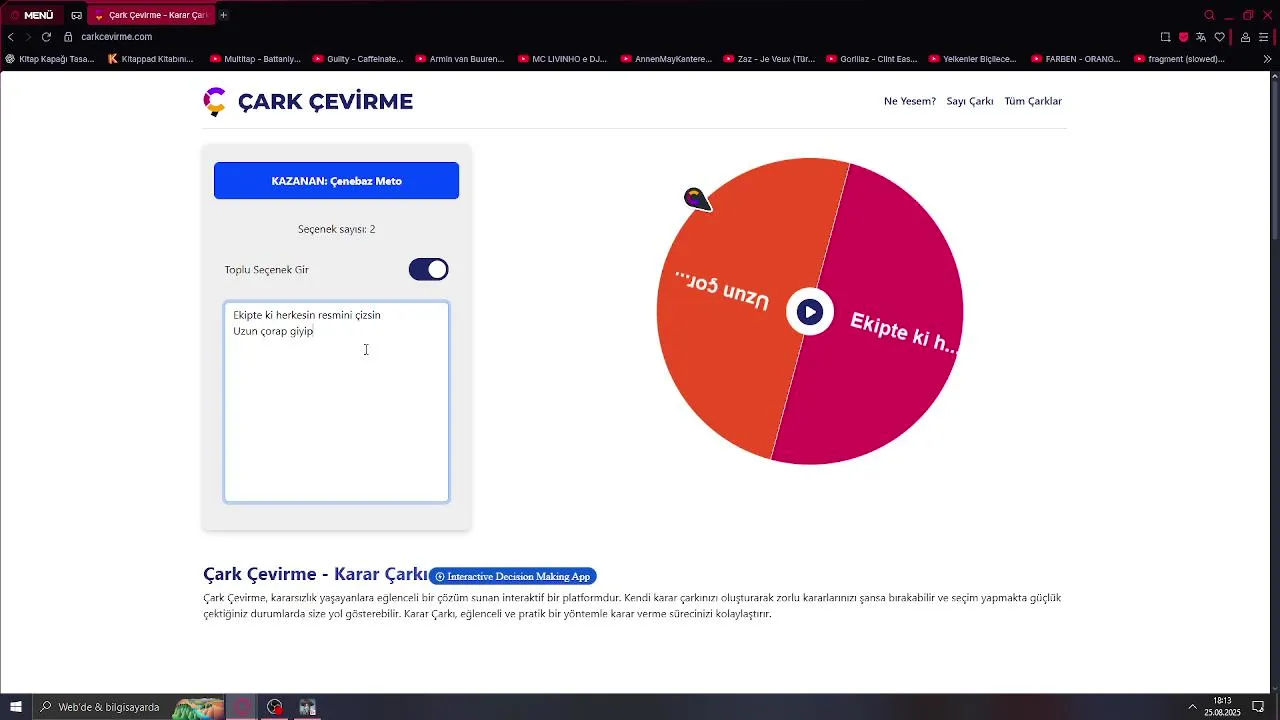The image size is (1280, 720).
Task: Open the Multitap - Battaniy... bookmark
Action: 255,59
